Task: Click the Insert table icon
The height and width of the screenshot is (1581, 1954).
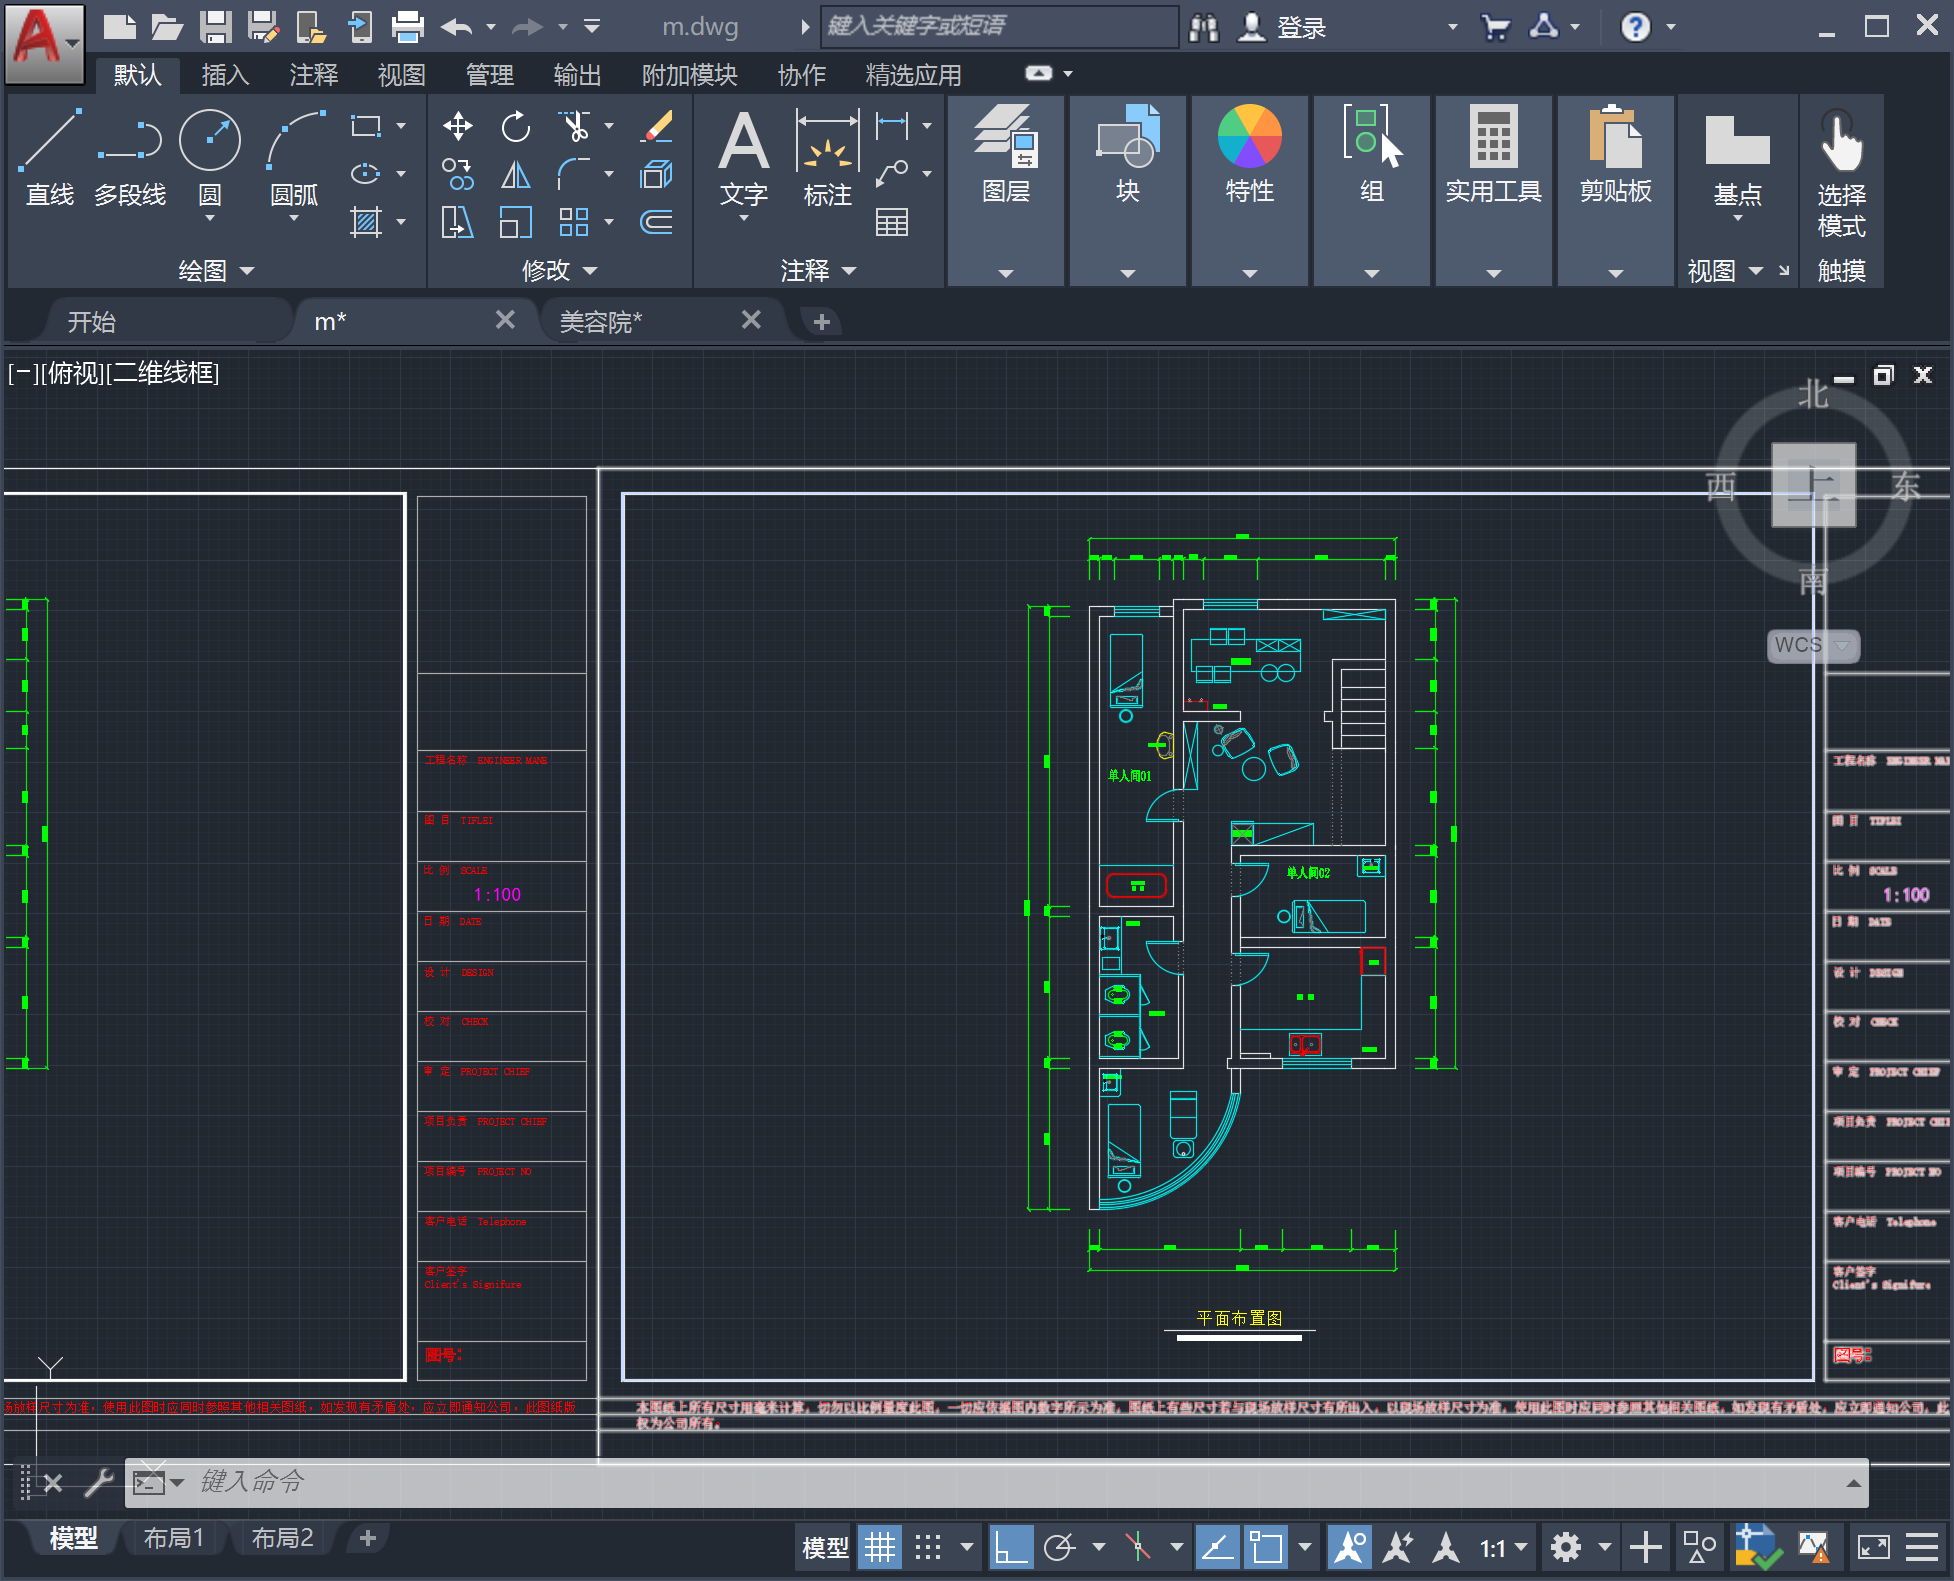Action: click(x=891, y=222)
